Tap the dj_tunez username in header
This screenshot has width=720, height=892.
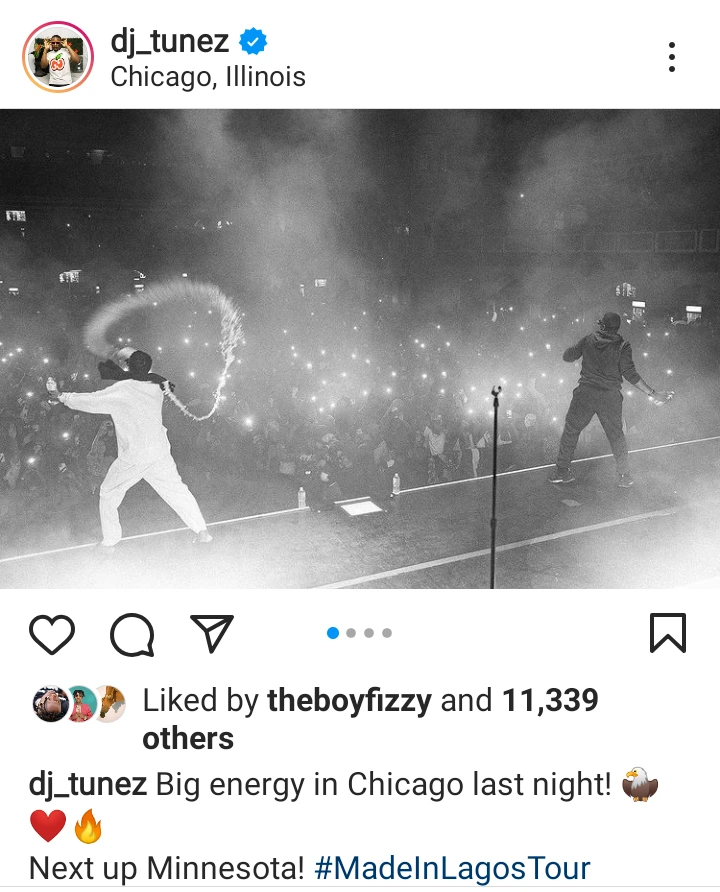coord(169,41)
